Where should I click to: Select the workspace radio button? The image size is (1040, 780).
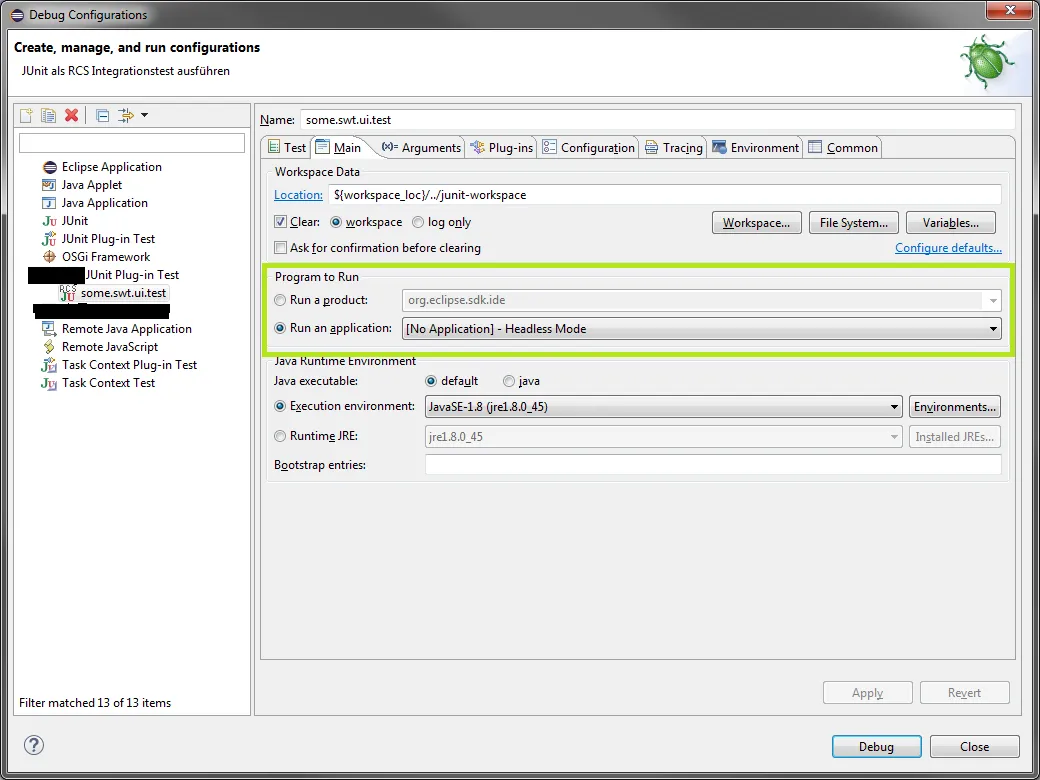click(x=336, y=222)
